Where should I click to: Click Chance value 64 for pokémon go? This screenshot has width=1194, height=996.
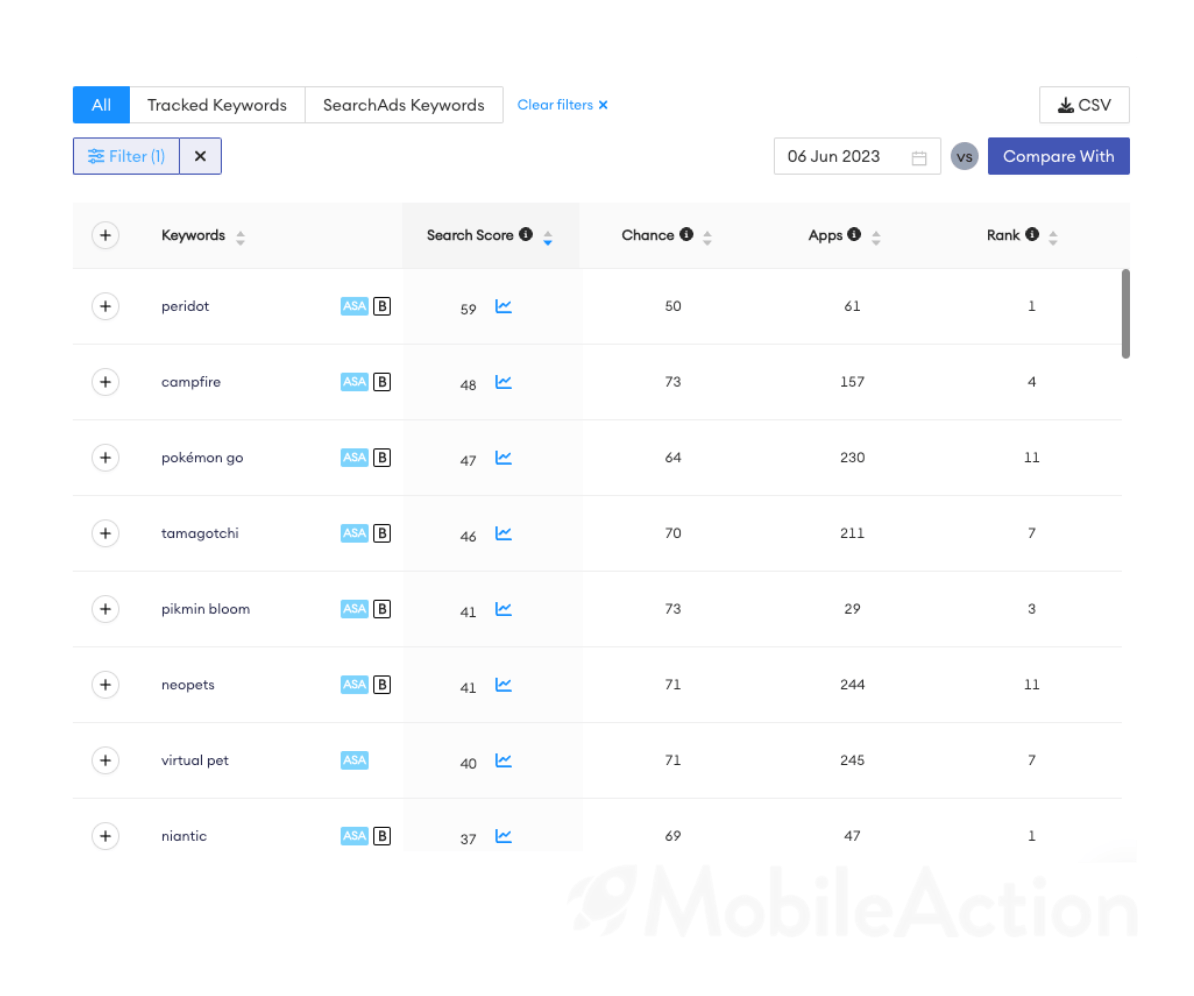coord(673,458)
